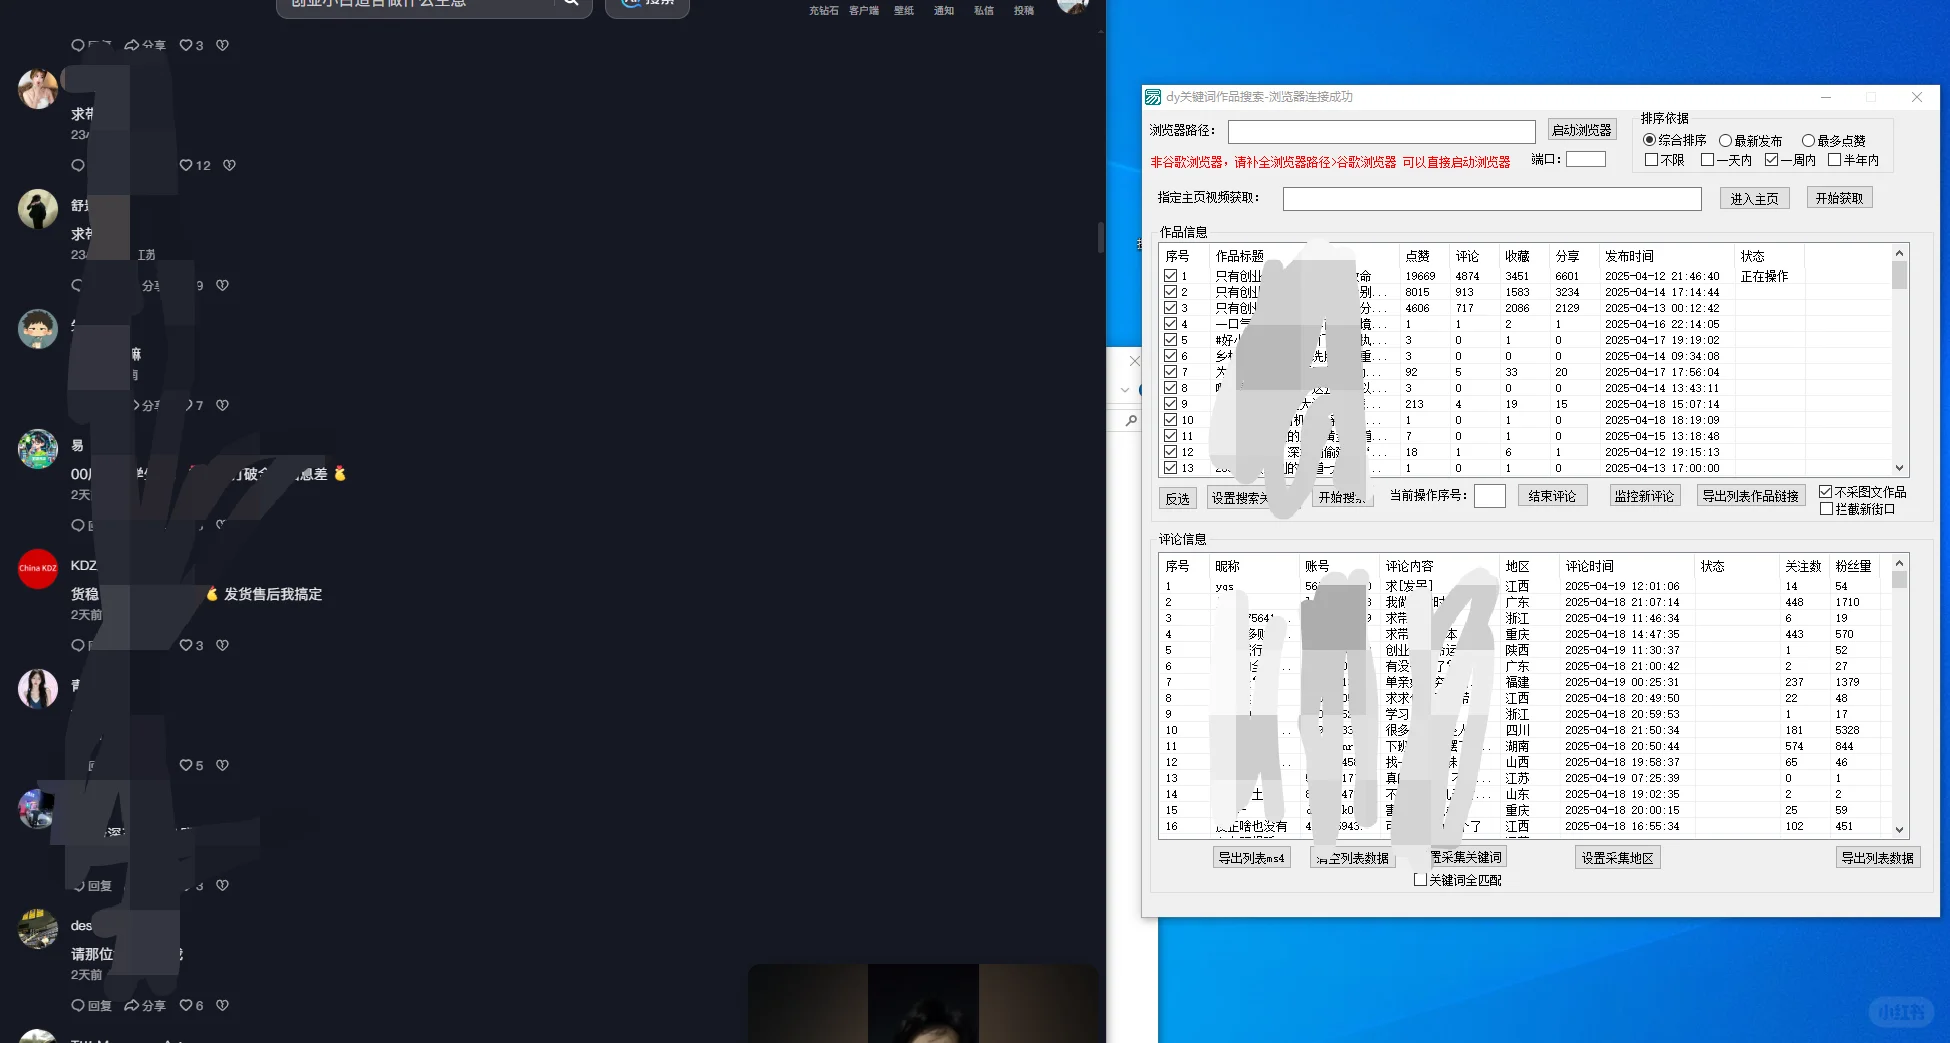Open 壁纸 in the browser header
The width and height of the screenshot is (1950, 1043).
point(904,10)
